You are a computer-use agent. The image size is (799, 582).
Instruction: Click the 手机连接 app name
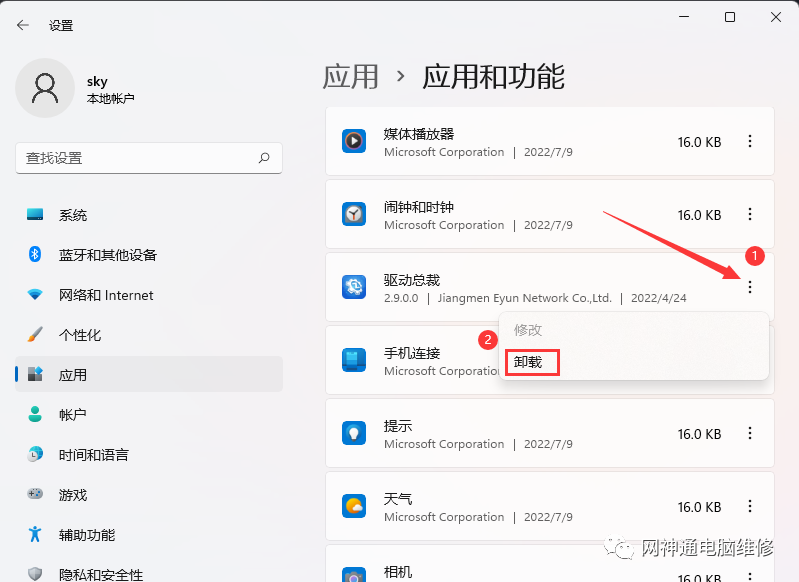(412, 353)
